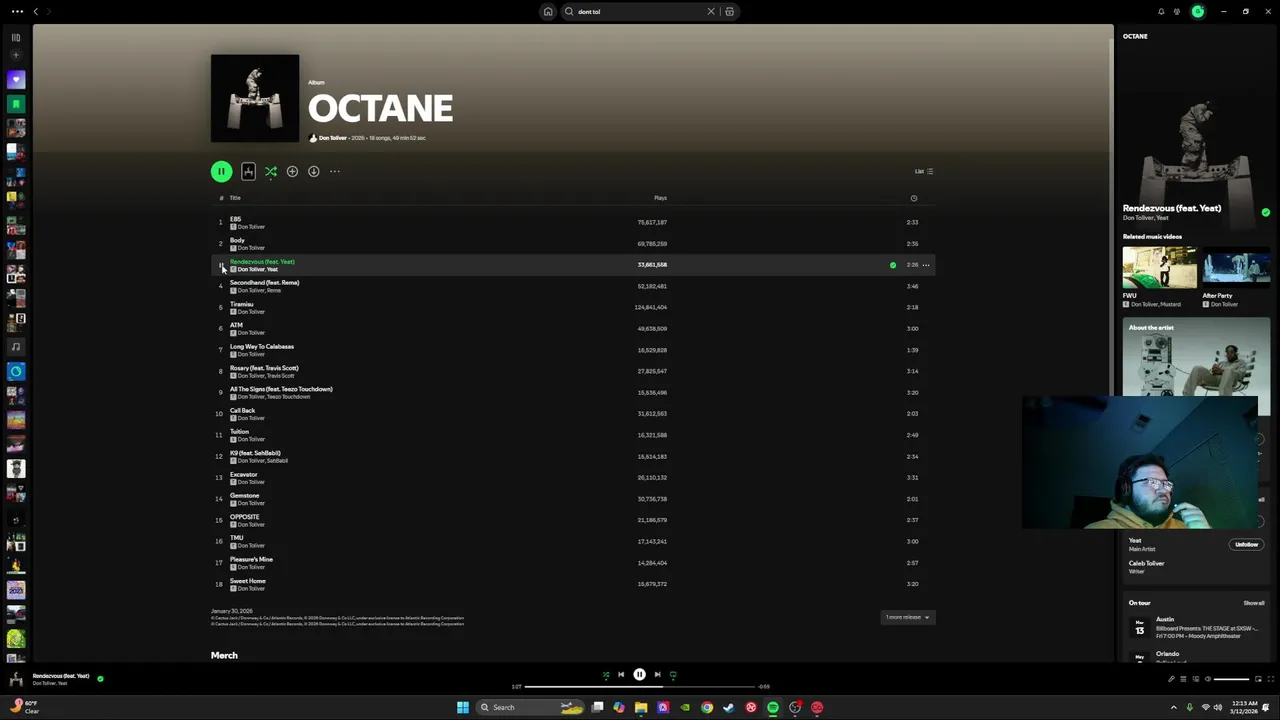1280x720 pixels.
Task: Pause the OCTANE album with the green button
Action: pos(221,172)
